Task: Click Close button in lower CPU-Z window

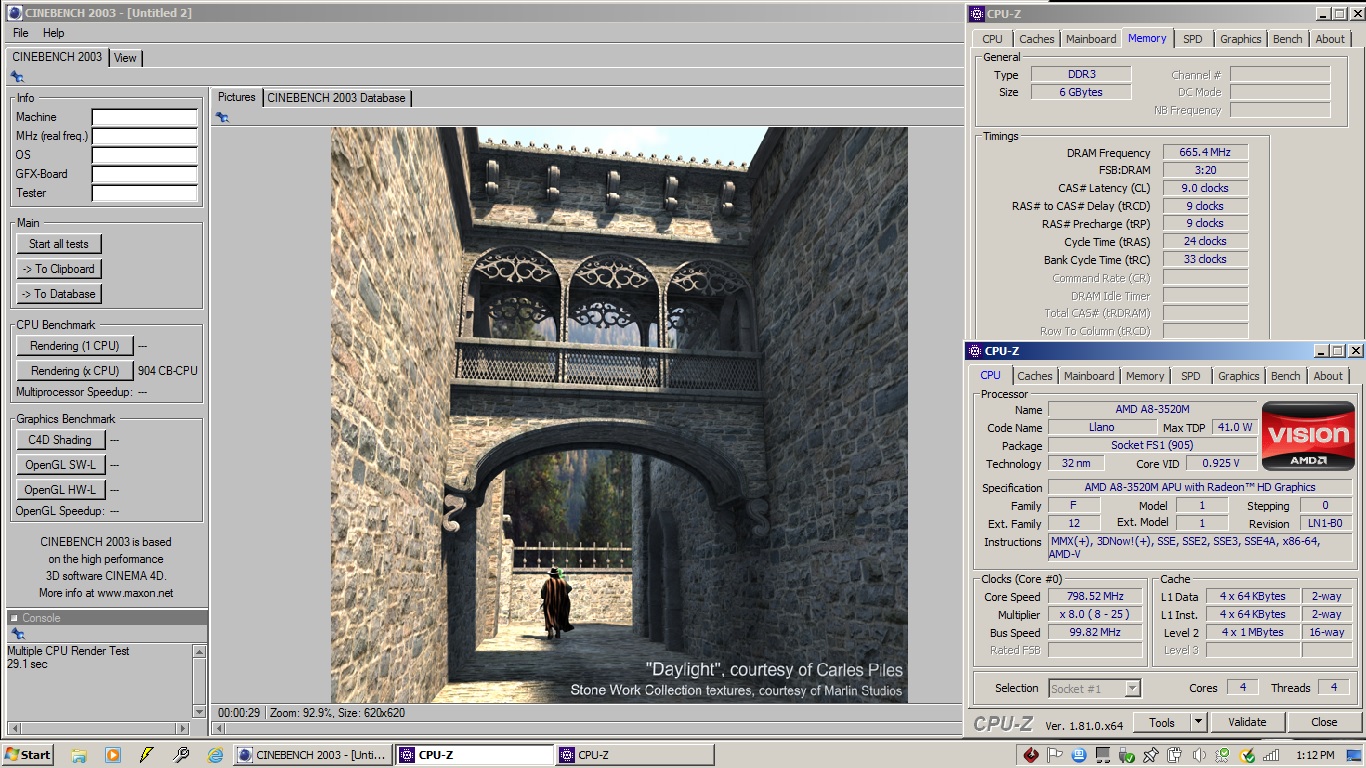Action: pyautogui.click(x=1324, y=722)
